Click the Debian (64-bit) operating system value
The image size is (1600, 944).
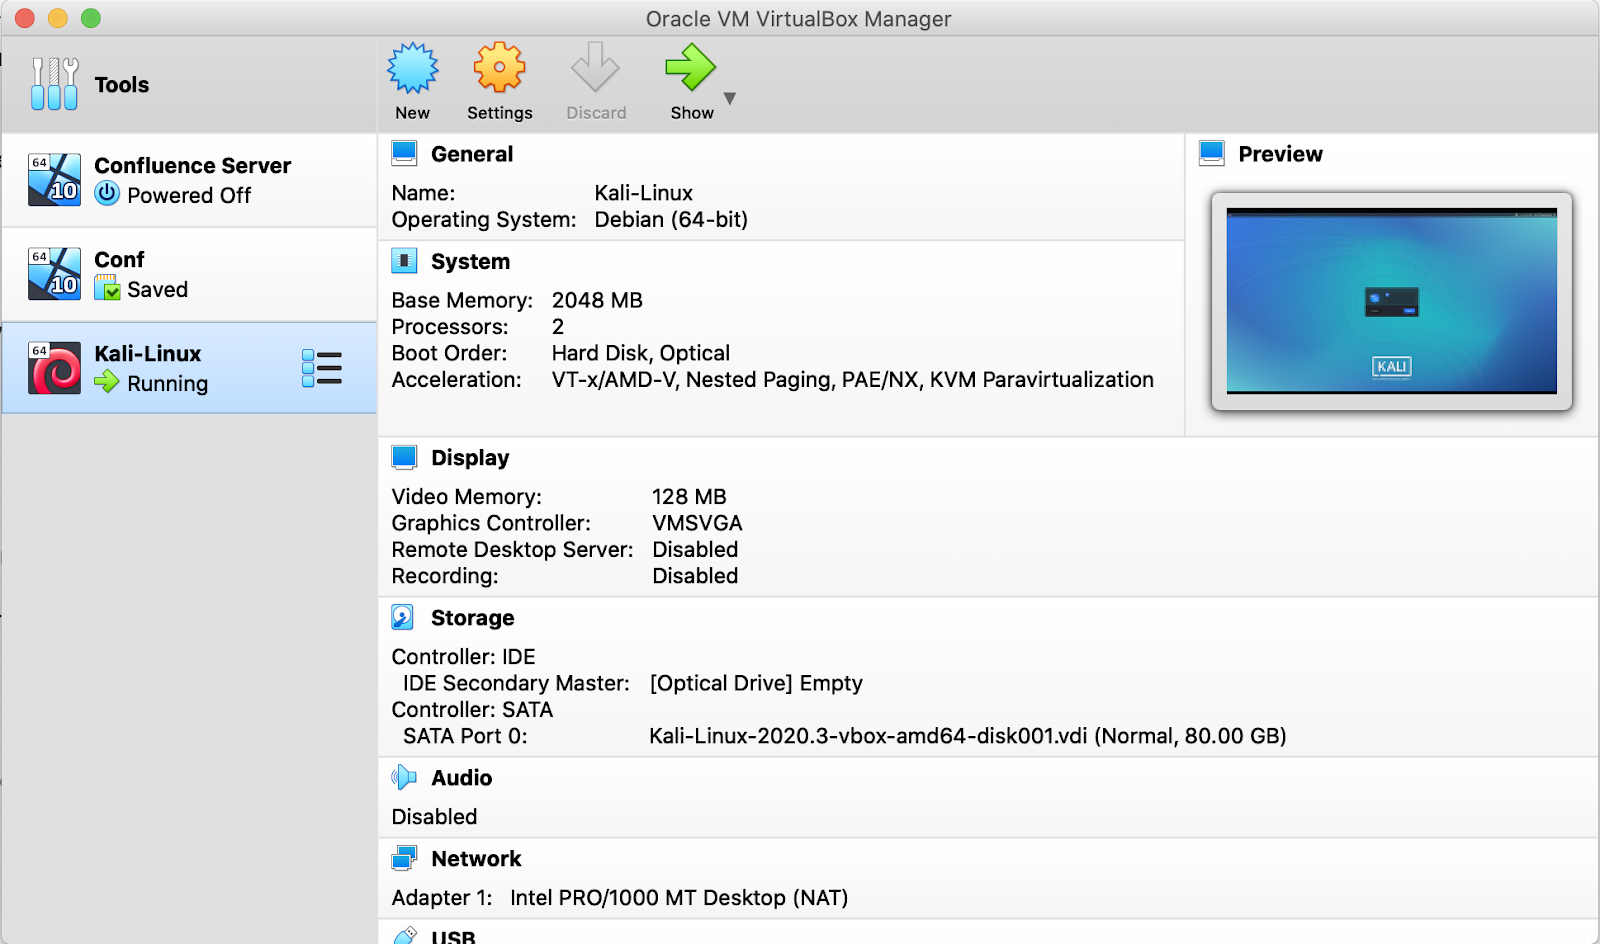coord(671,219)
